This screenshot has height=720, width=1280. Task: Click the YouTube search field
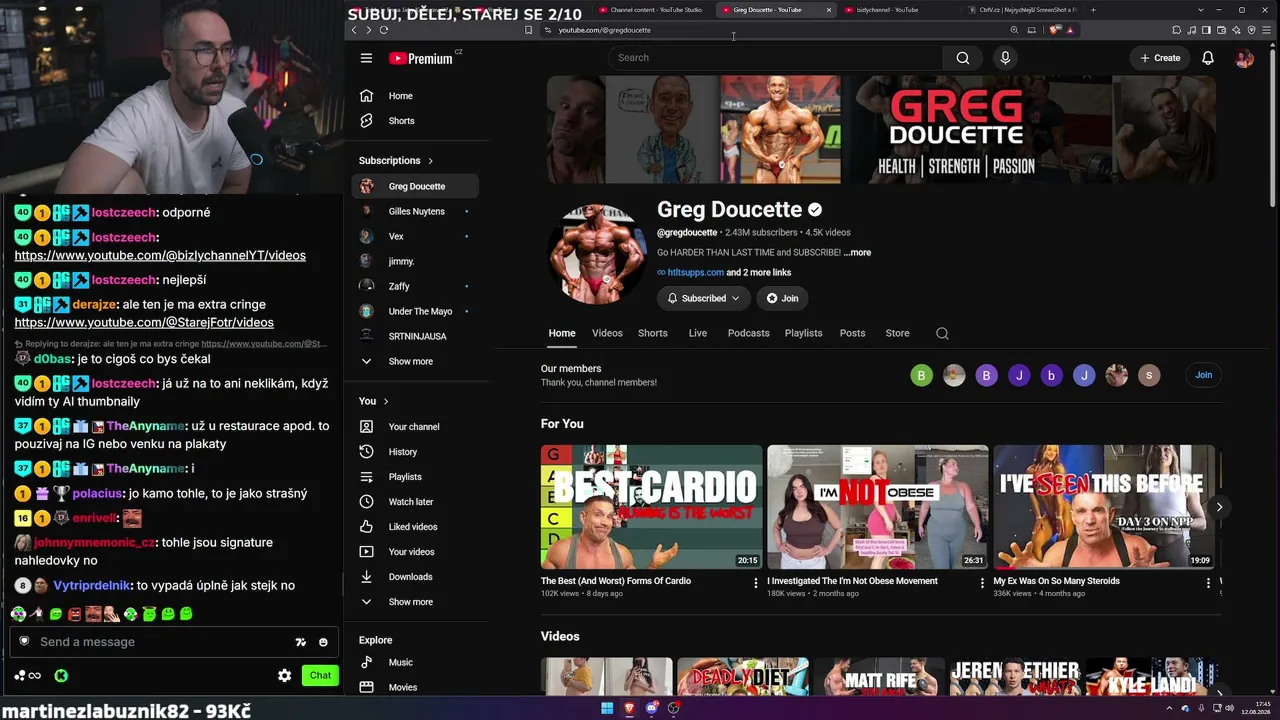pyautogui.click(x=775, y=58)
